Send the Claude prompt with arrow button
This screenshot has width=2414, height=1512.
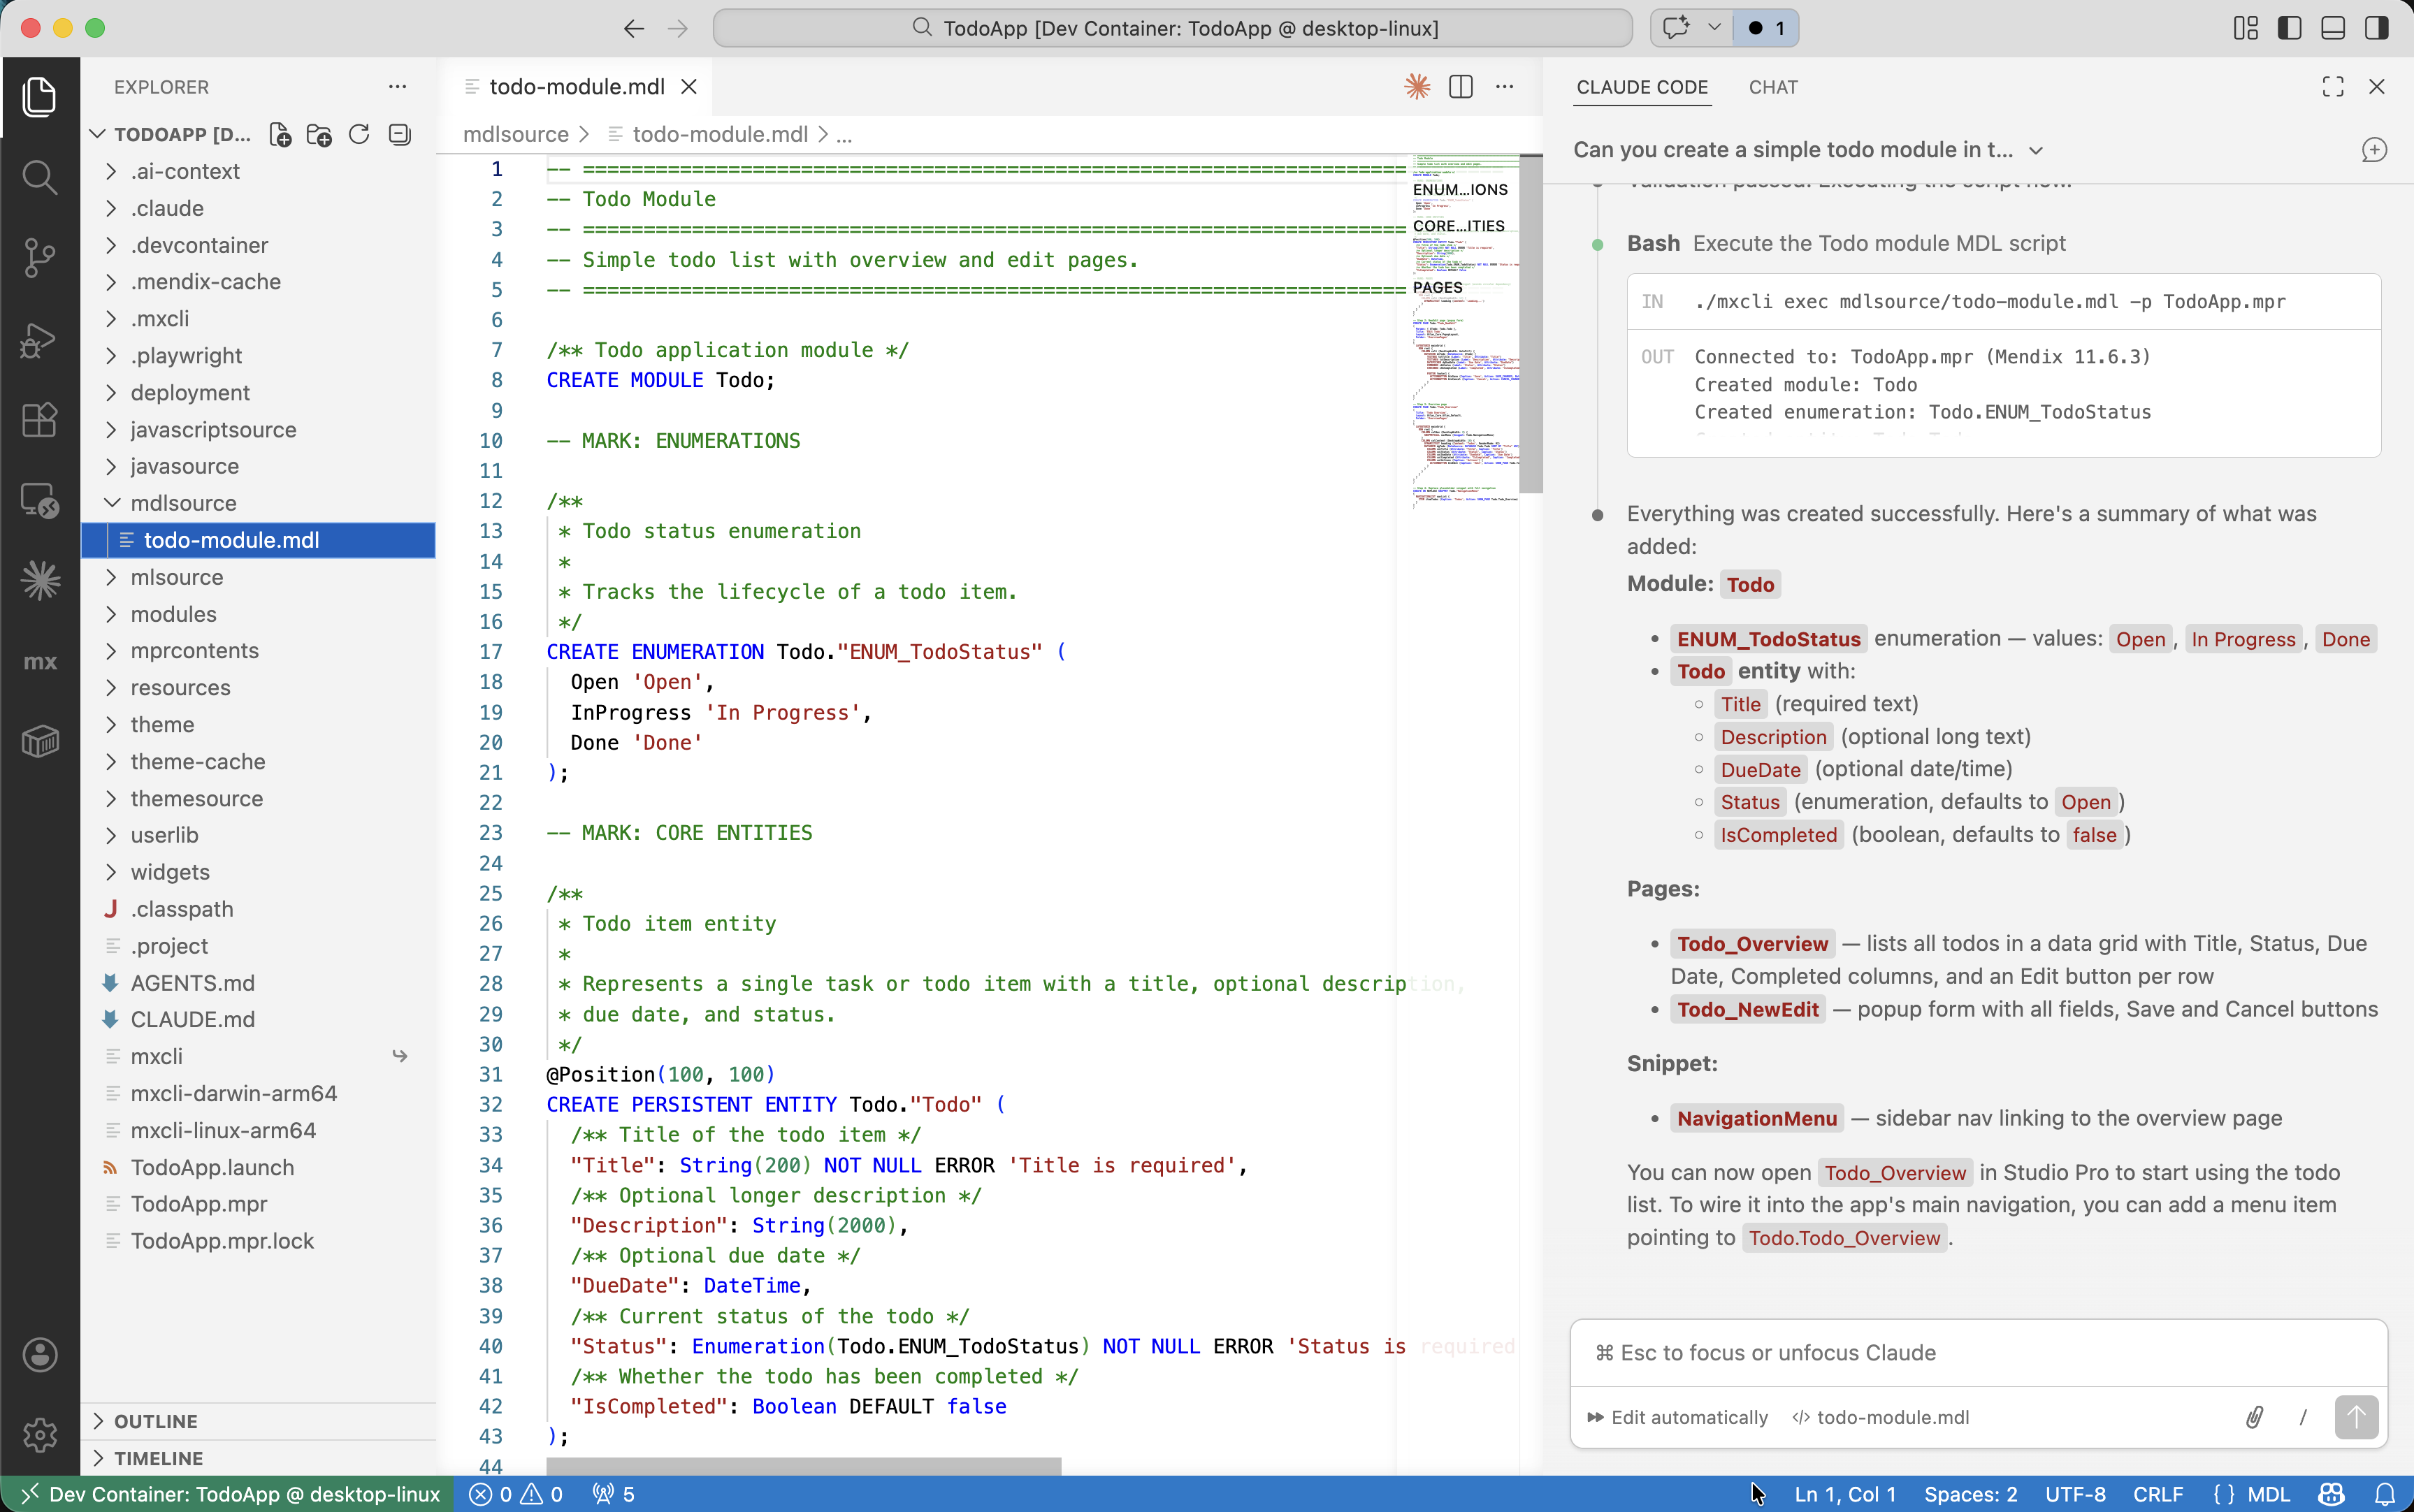(x=2356, y=1417)
